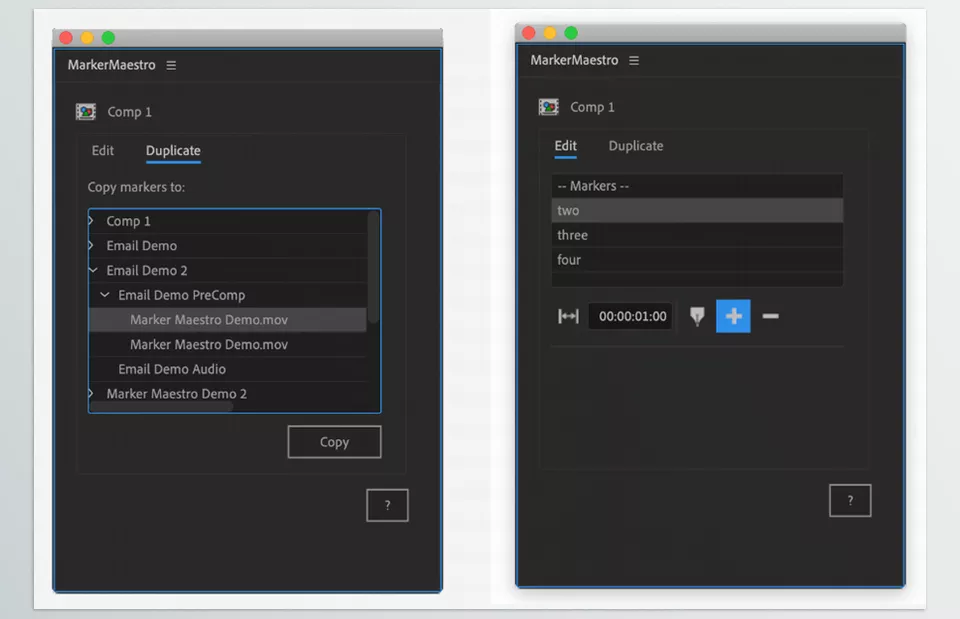Click the marker pin icon beside timecode

pos(697,316)
